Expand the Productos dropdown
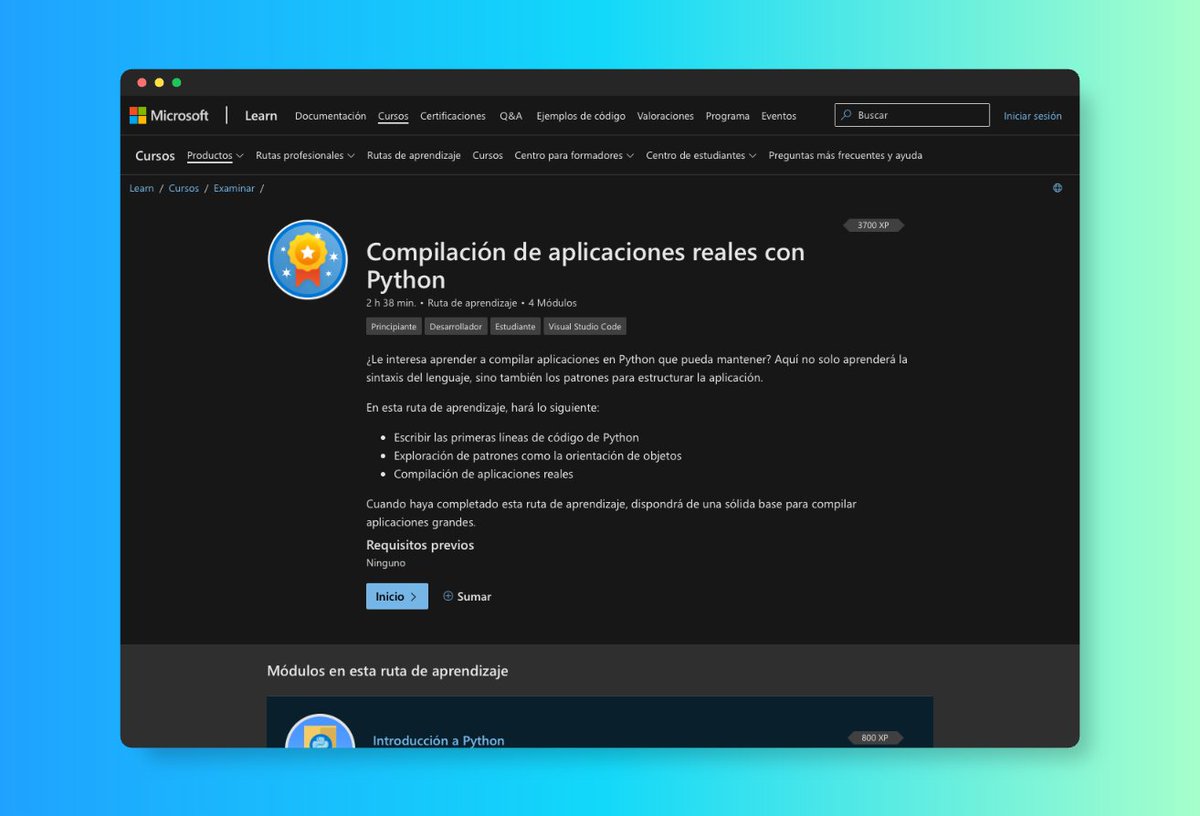The height and width of the screenshot is (816, 1200). [215, 156]
